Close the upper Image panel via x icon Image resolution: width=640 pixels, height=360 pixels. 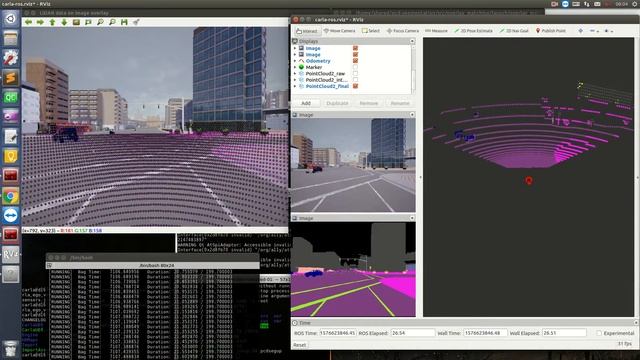(x=412, y=115)
